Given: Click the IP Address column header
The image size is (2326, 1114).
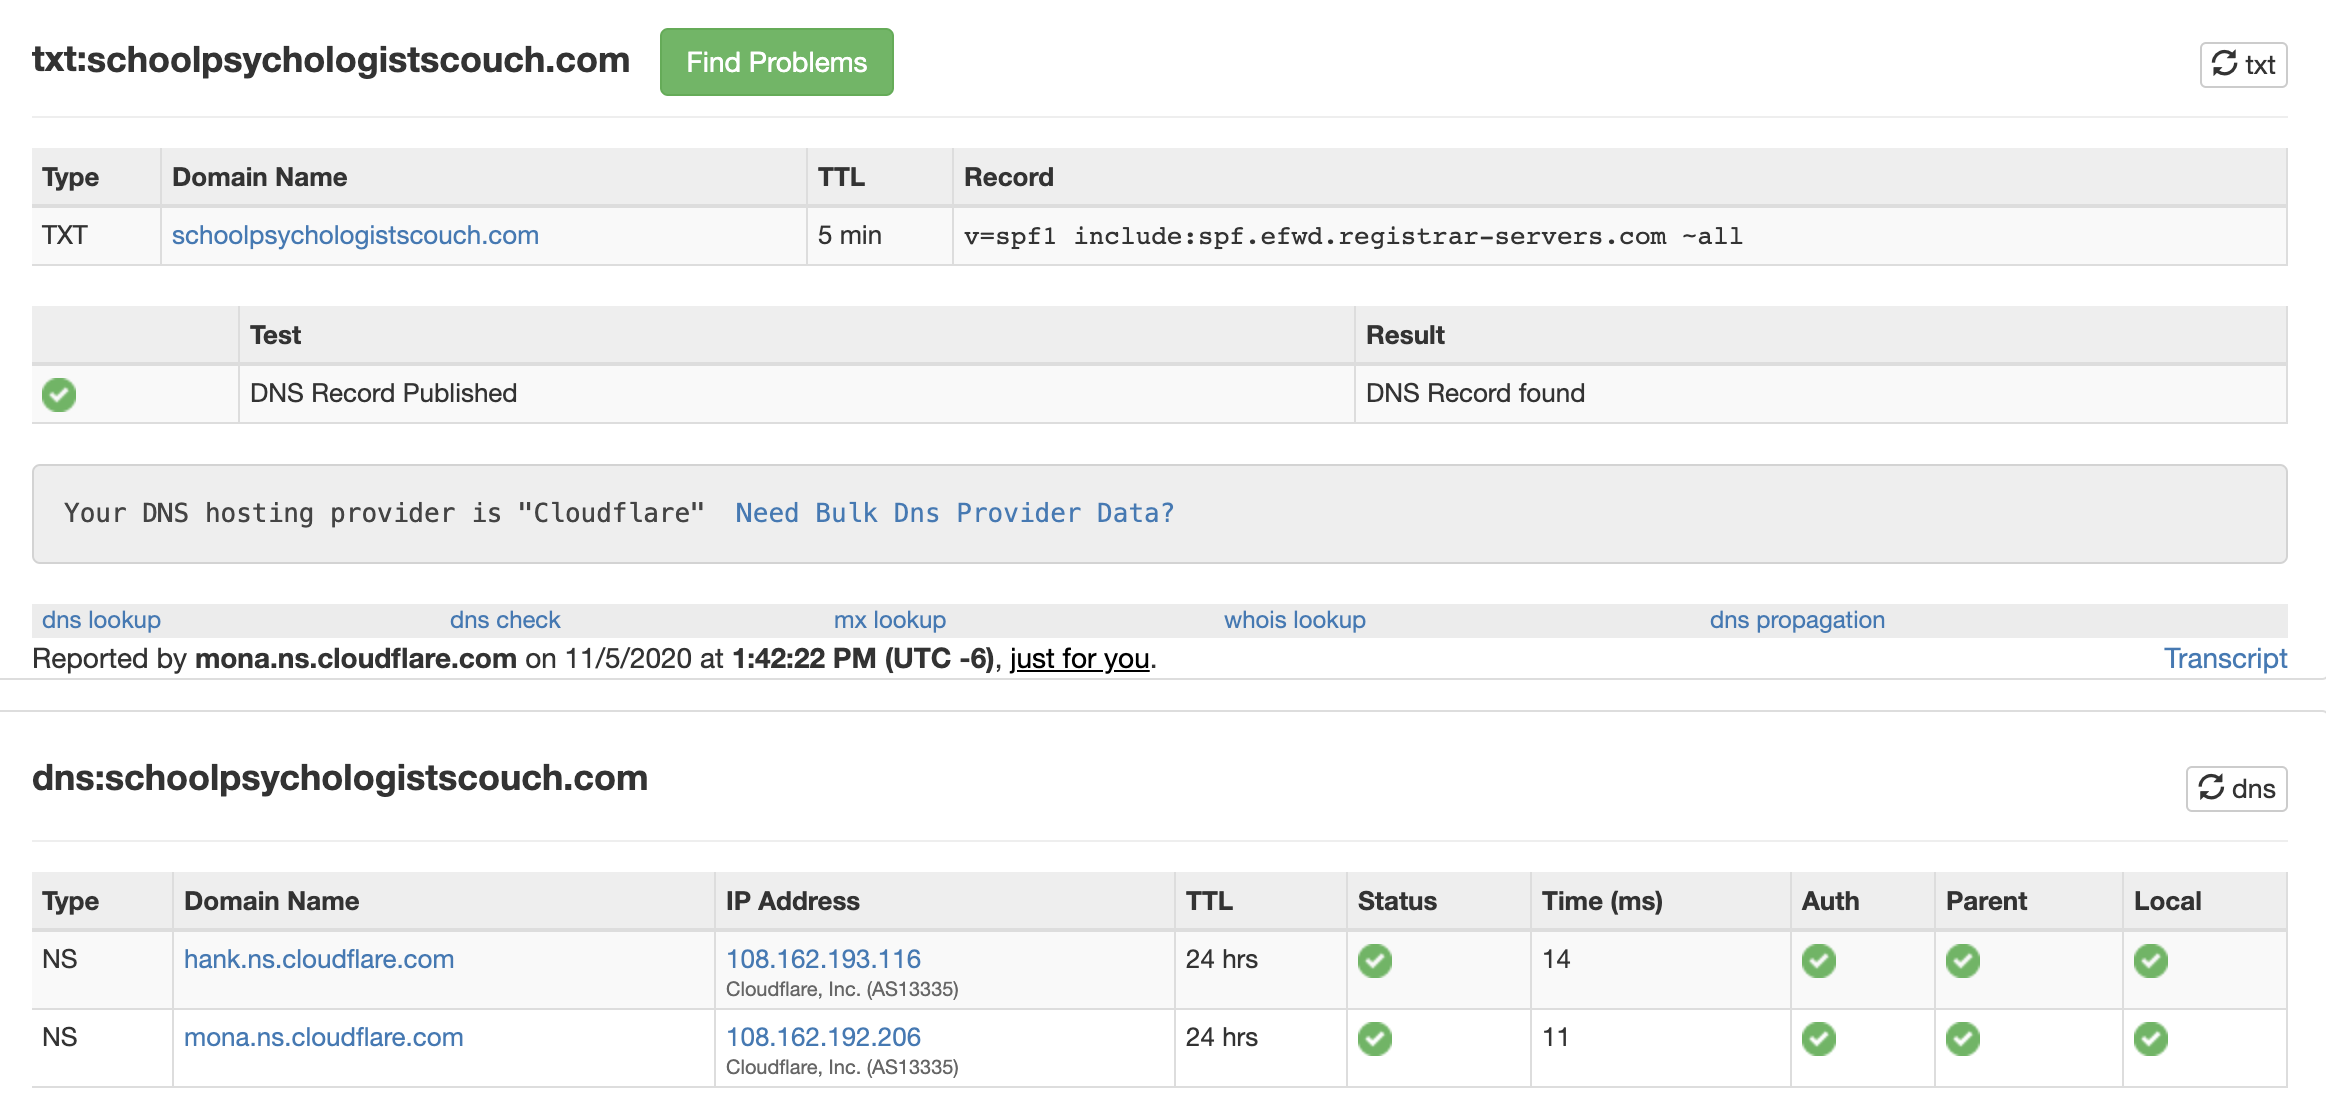Looking at the screenshot, I should (x=944, y=901).
